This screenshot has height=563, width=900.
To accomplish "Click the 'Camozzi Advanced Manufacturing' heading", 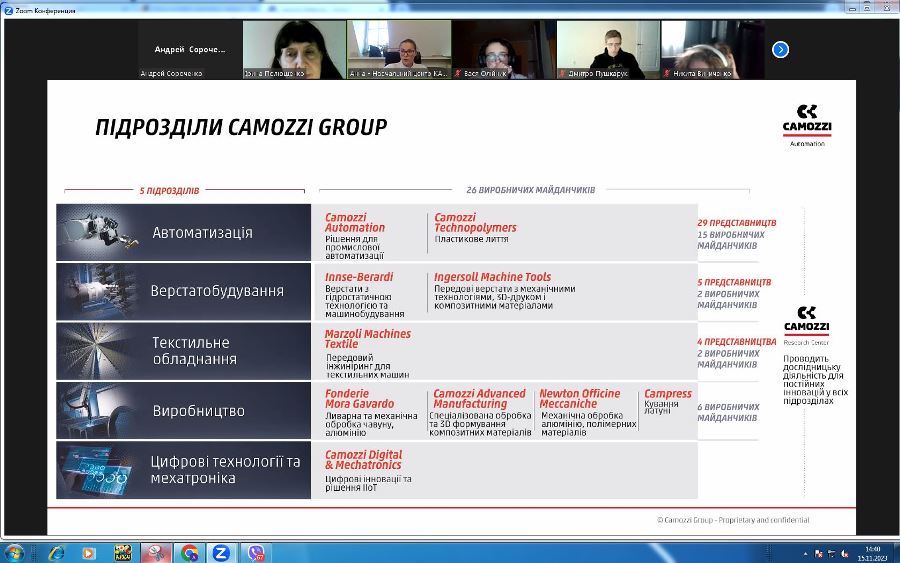I will pos(479,399).
